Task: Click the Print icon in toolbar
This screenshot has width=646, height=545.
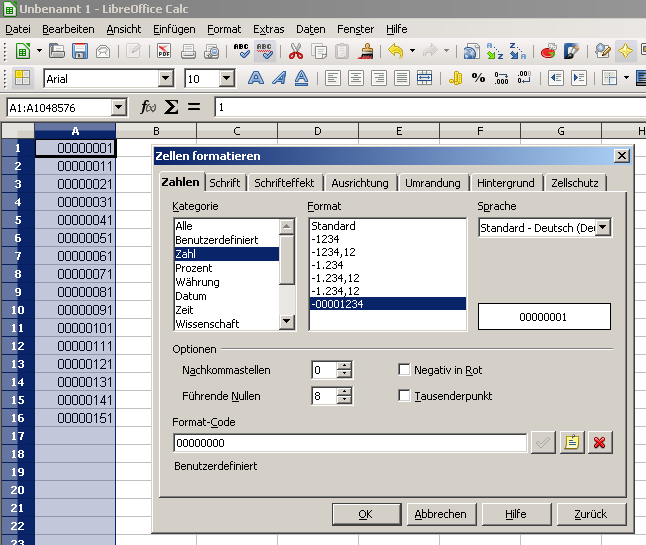Action: pyautogui.click(x=188, y=51)
